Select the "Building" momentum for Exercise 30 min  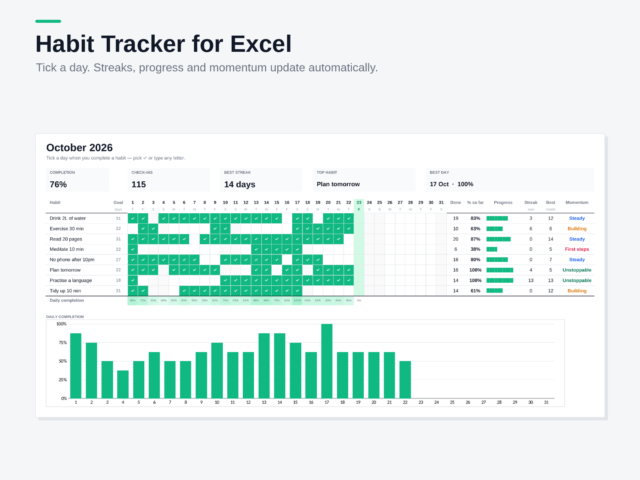tap(577, 229)
